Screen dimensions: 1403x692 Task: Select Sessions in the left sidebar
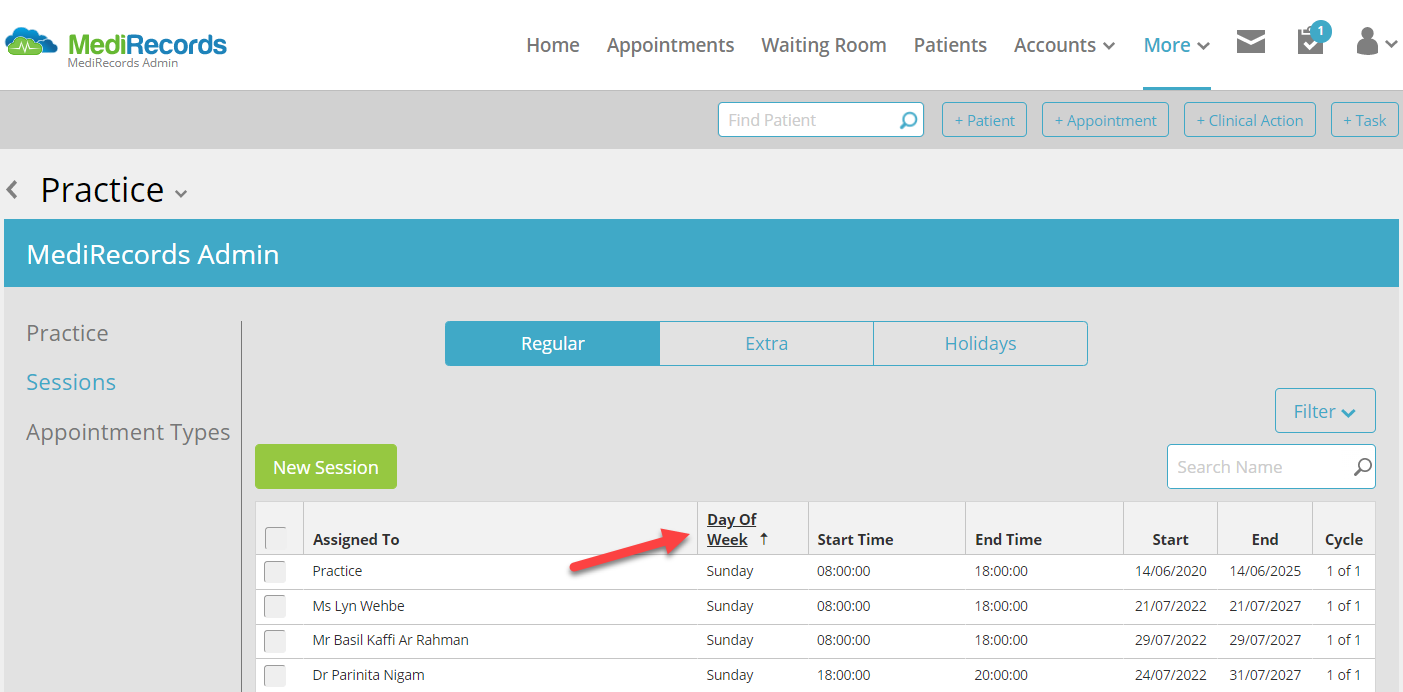click(71, 382)
